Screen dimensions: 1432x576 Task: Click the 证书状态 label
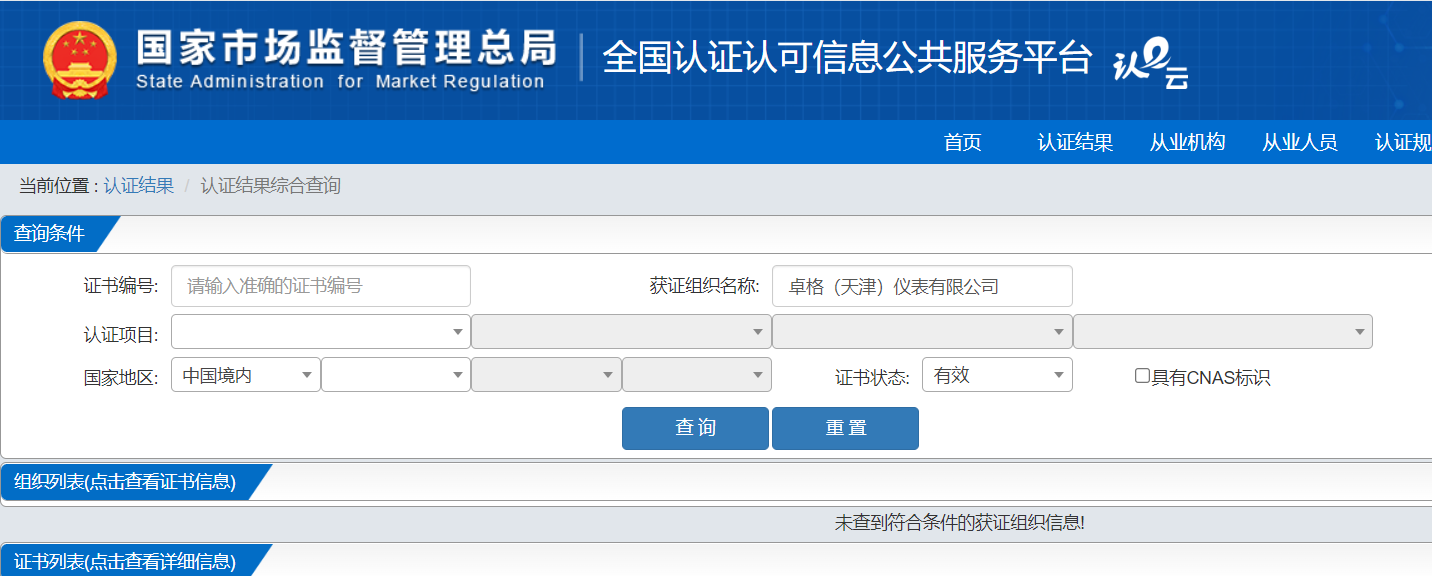(x=872, y=377)
